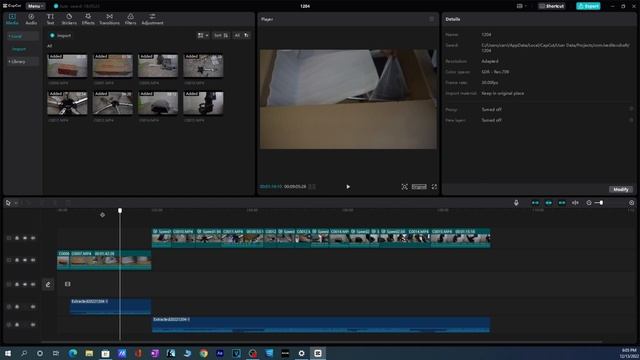This screenshot has width=640, height=360.
Task: Open the Sort options dropdown
Action: coord(221,36)
